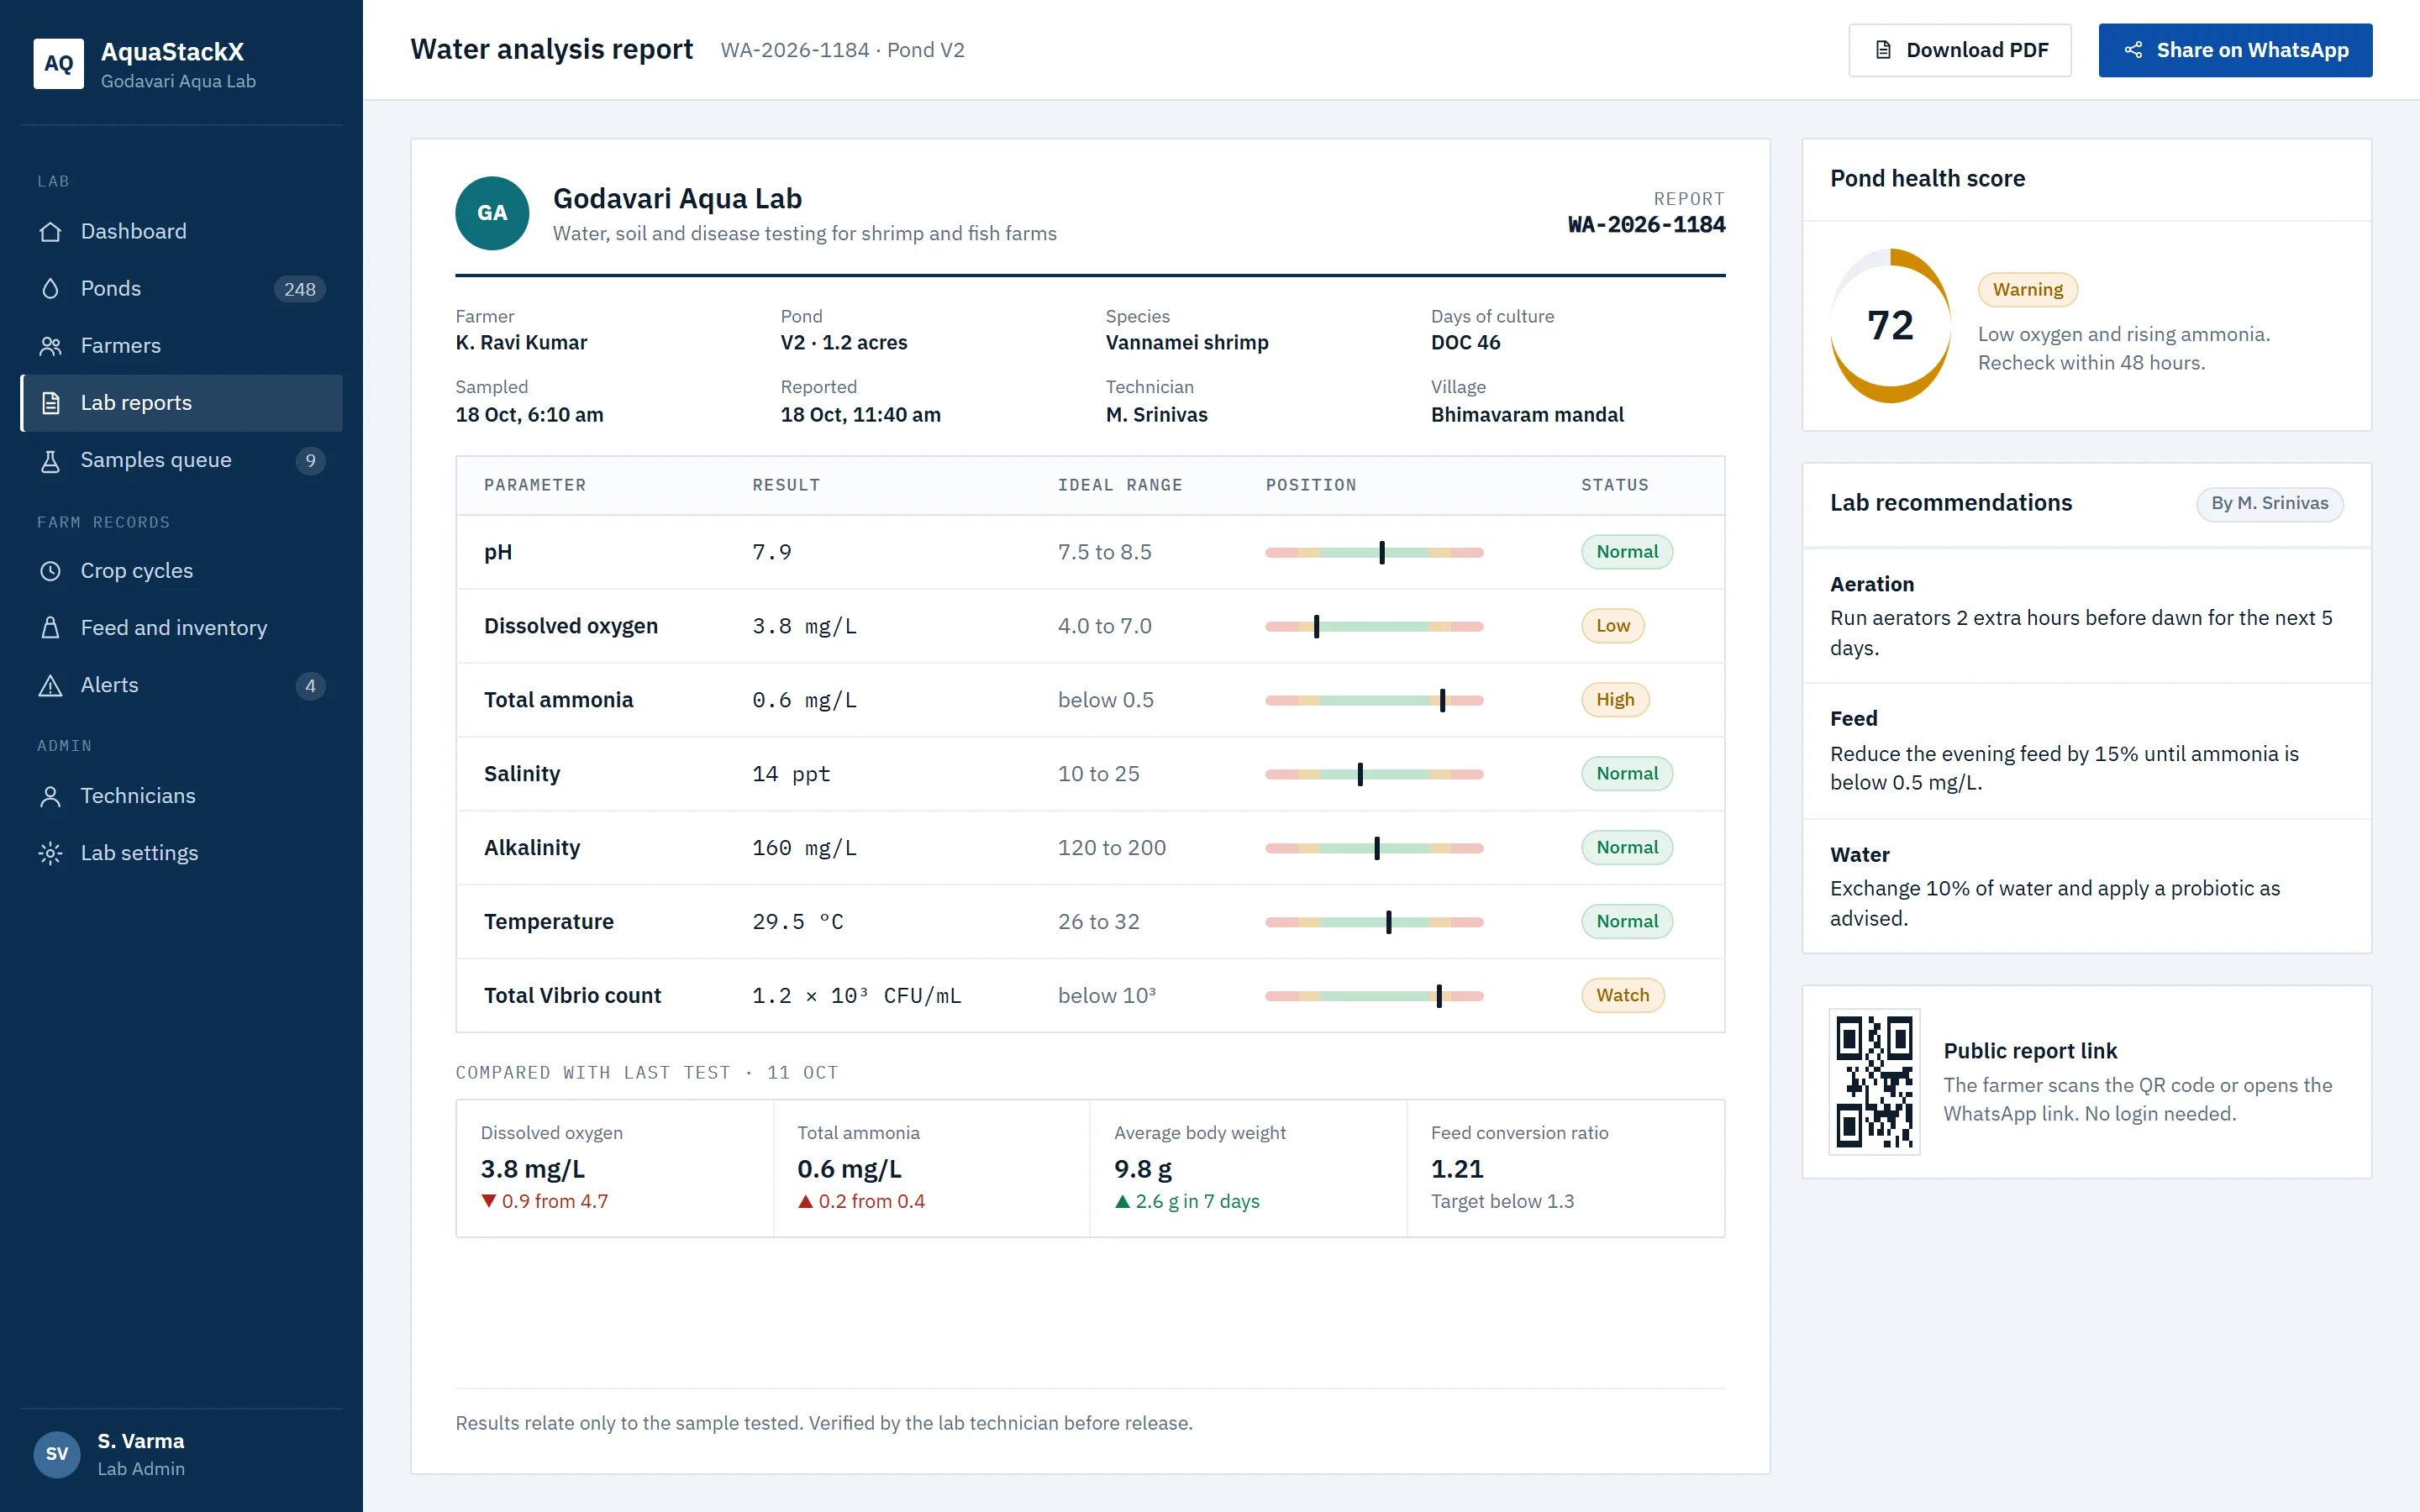Select the Total Vibrio count parameter

pyautogui.click(x=572, y=996)
